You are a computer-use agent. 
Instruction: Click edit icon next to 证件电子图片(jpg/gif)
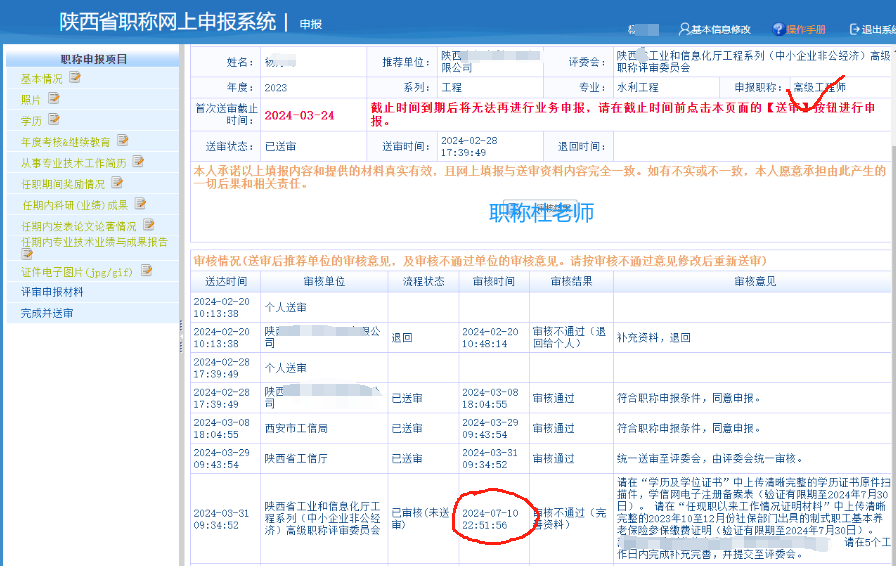tap(146, 270)
